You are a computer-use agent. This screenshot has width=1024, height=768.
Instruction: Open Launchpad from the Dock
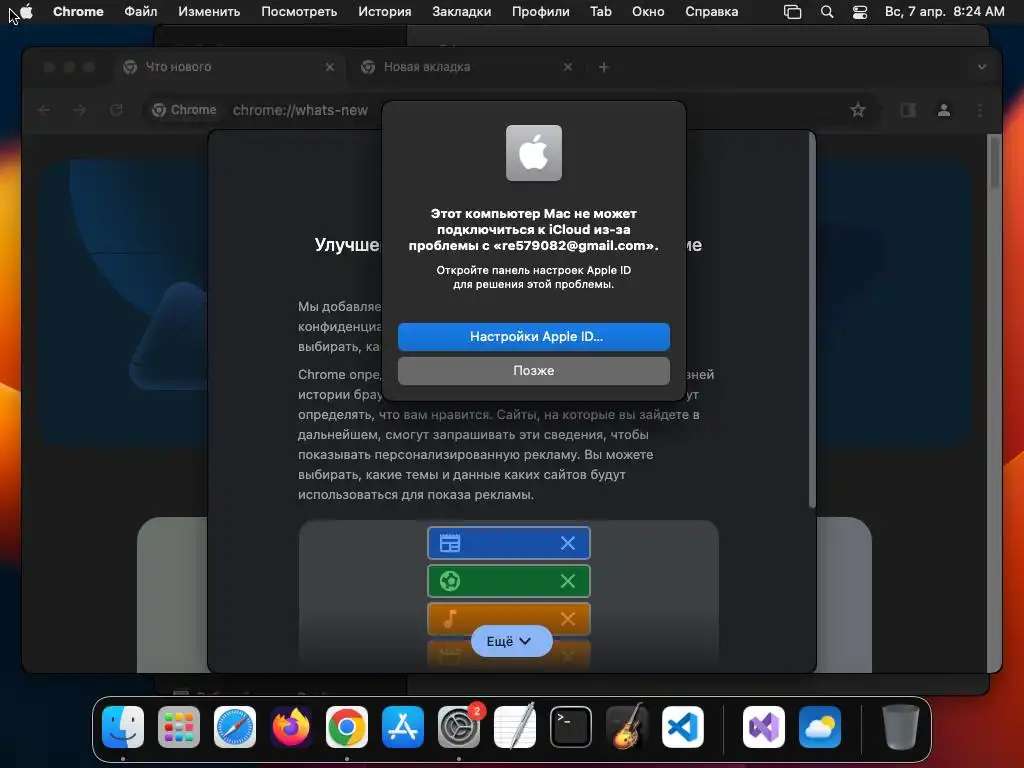[179, 727]
